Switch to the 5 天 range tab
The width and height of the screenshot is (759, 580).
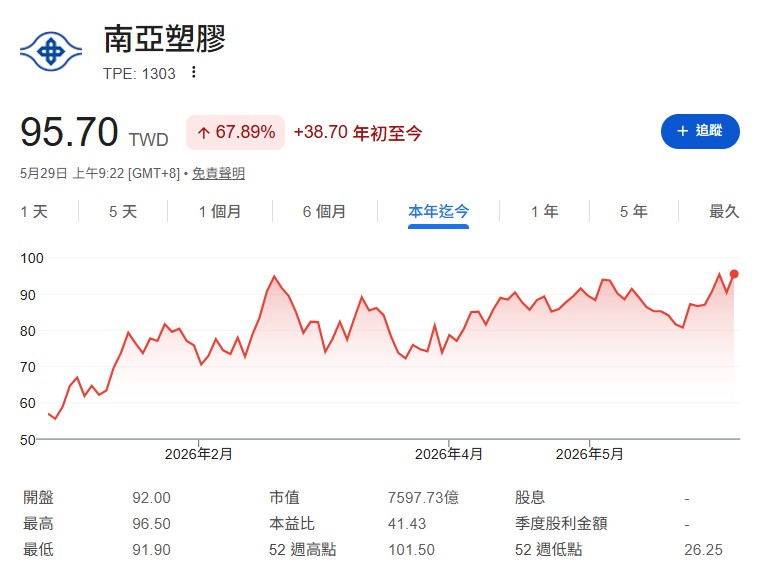pos(123,212)
